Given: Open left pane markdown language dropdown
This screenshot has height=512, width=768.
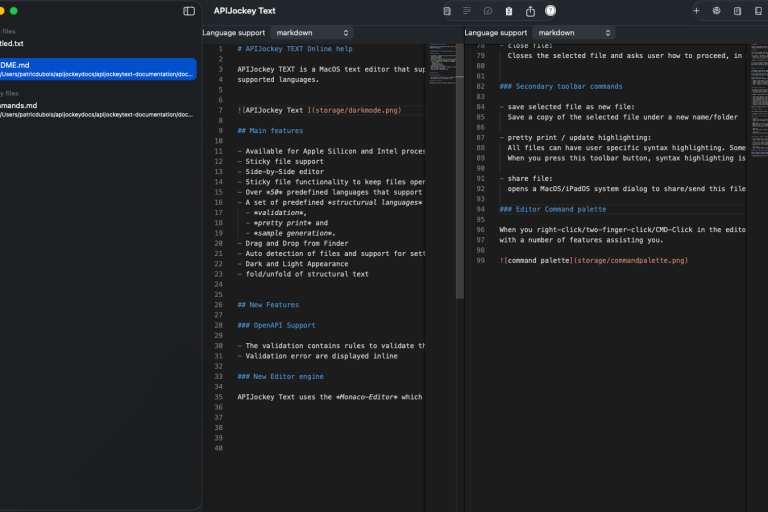Looking at the screenshot, I should (x=311, y=33).
